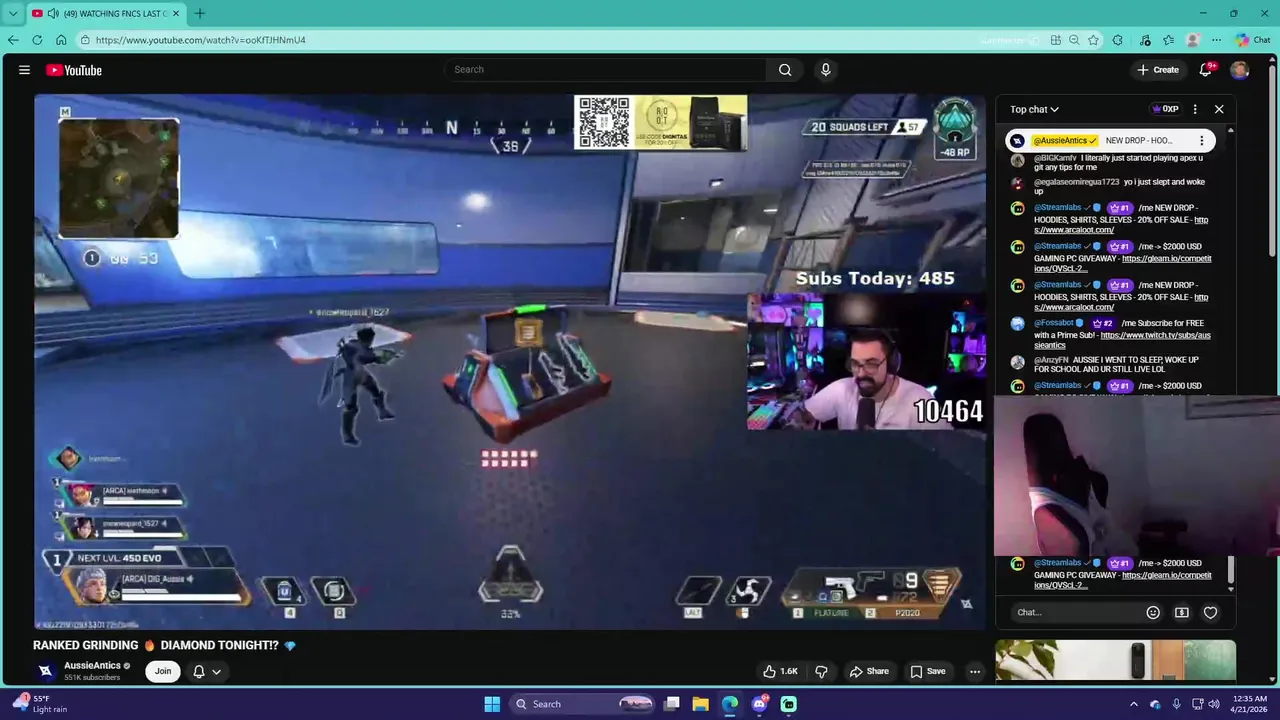This screenshot has width=1280, height=720.
Task: Reload the page in Edge
Action: click(37, 40)
